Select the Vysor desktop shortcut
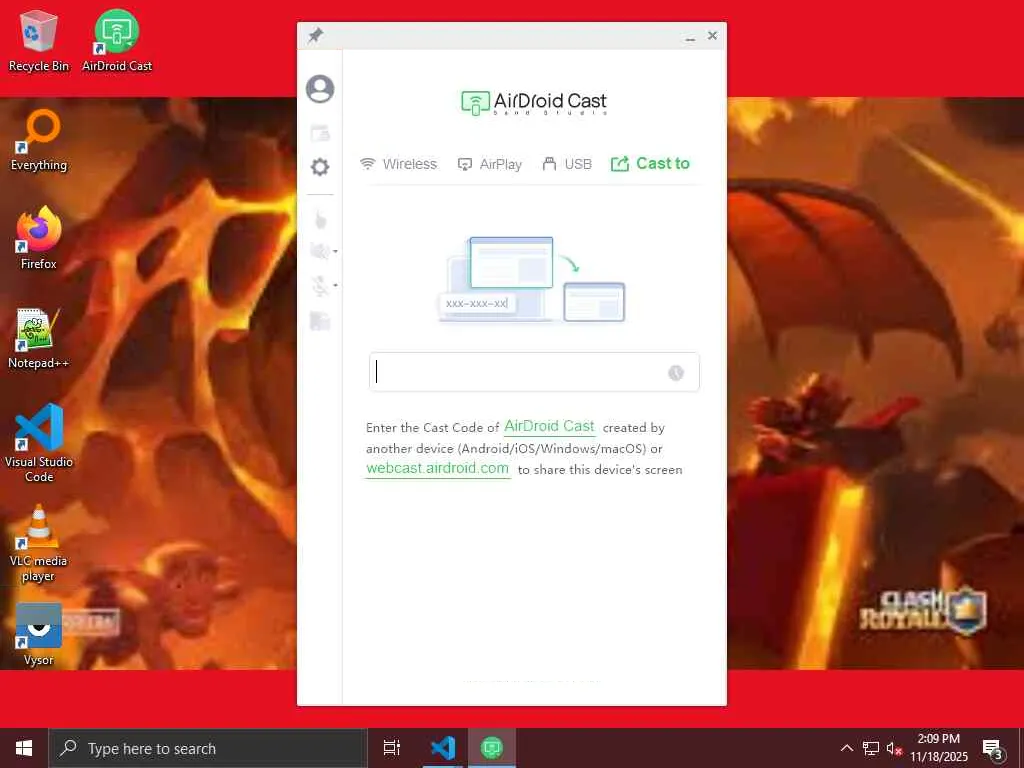Image resolution: width=1024 pixels, height=768 pixels. point(39,635)
